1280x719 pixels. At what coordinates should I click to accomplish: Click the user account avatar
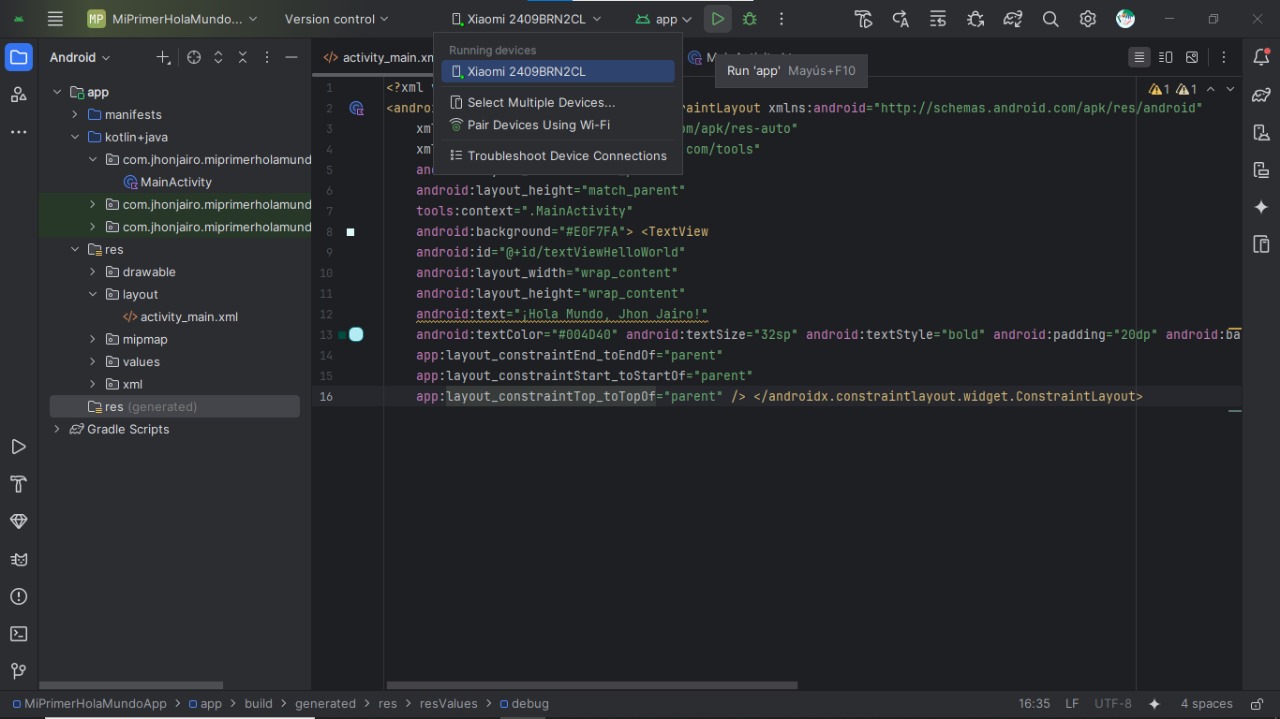point(1125,19)
